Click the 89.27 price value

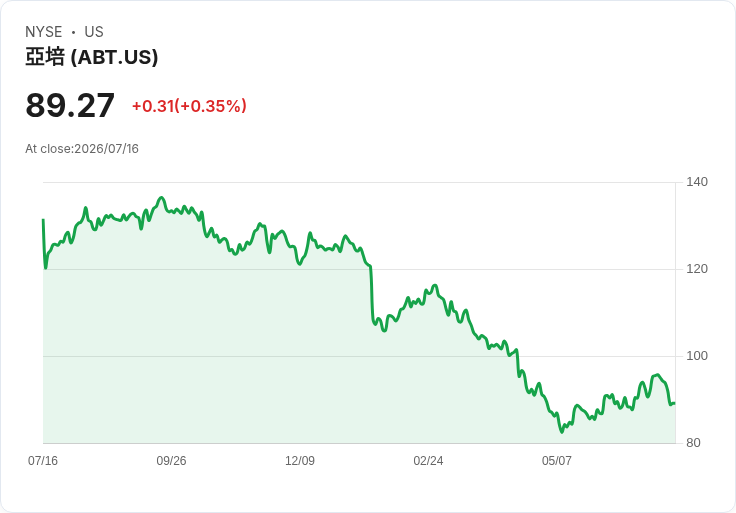pos(70,105)
